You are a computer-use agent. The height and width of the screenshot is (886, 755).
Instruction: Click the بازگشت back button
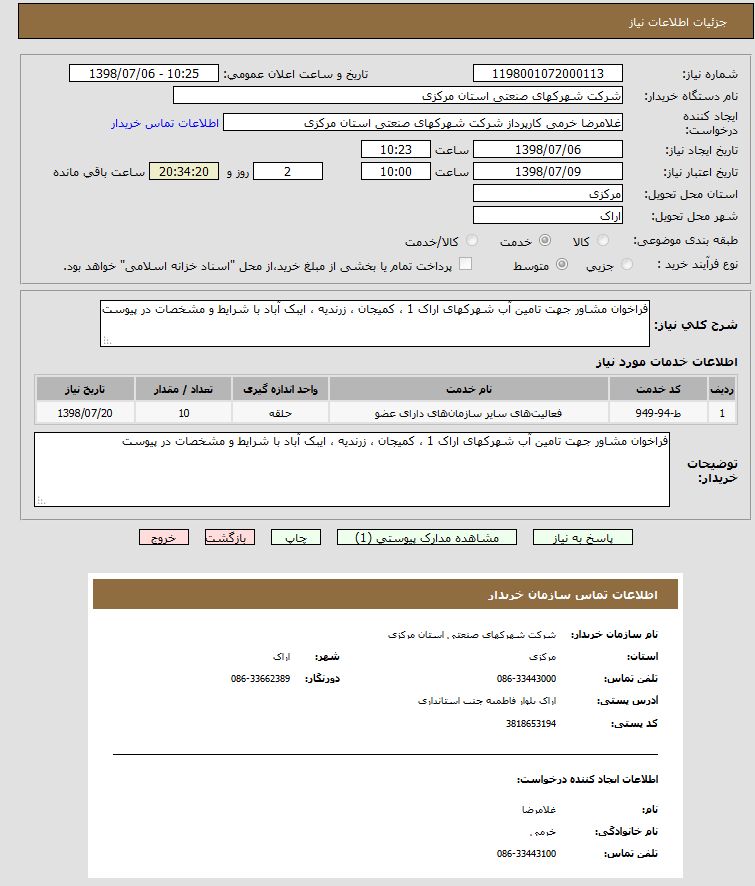tap(229, 537)
